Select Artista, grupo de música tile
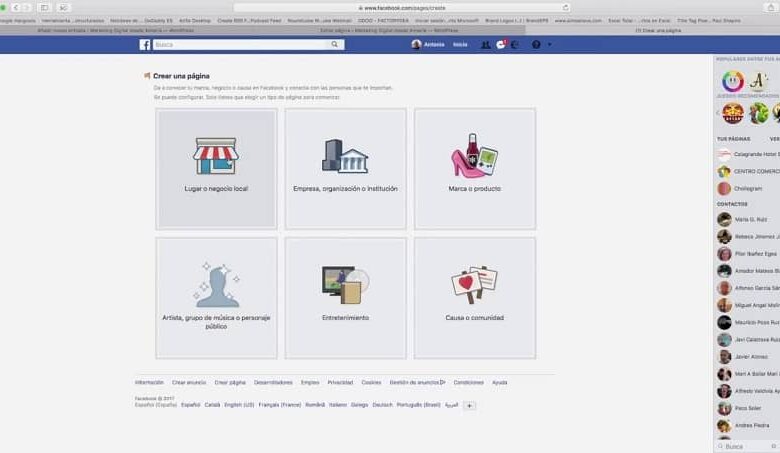This screenshot has height=453, width=780. 216,298
